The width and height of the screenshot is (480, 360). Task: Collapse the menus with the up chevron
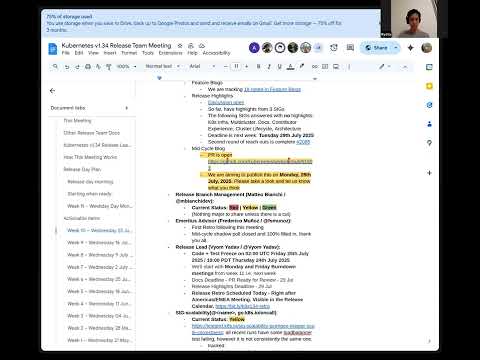click(405, 67)
